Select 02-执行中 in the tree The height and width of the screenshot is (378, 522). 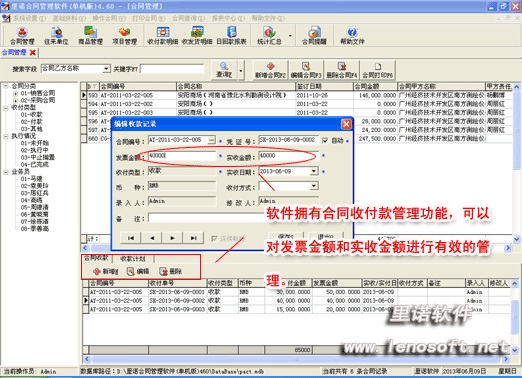[x=35, y=150]
